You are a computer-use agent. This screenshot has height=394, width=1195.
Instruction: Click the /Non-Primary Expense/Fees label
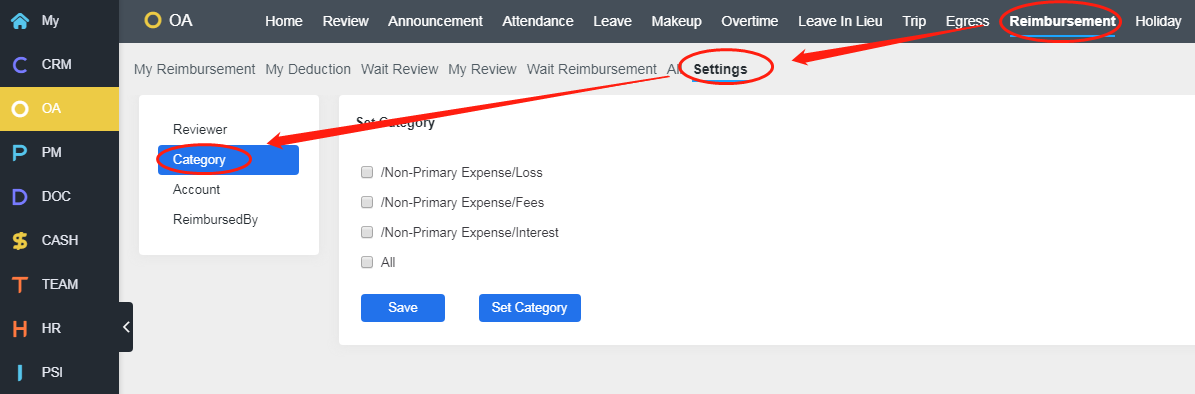tap(462, 203)
